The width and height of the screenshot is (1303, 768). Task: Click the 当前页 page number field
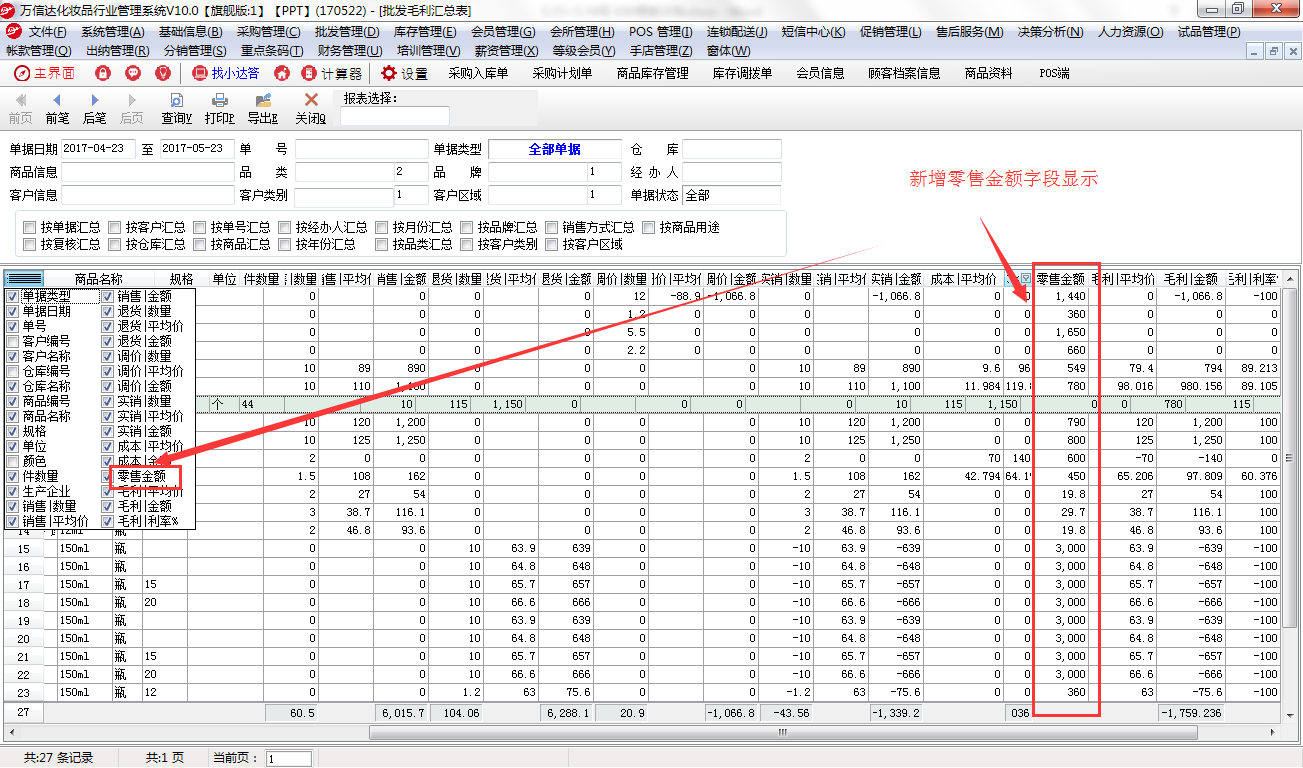coord(289,759)
